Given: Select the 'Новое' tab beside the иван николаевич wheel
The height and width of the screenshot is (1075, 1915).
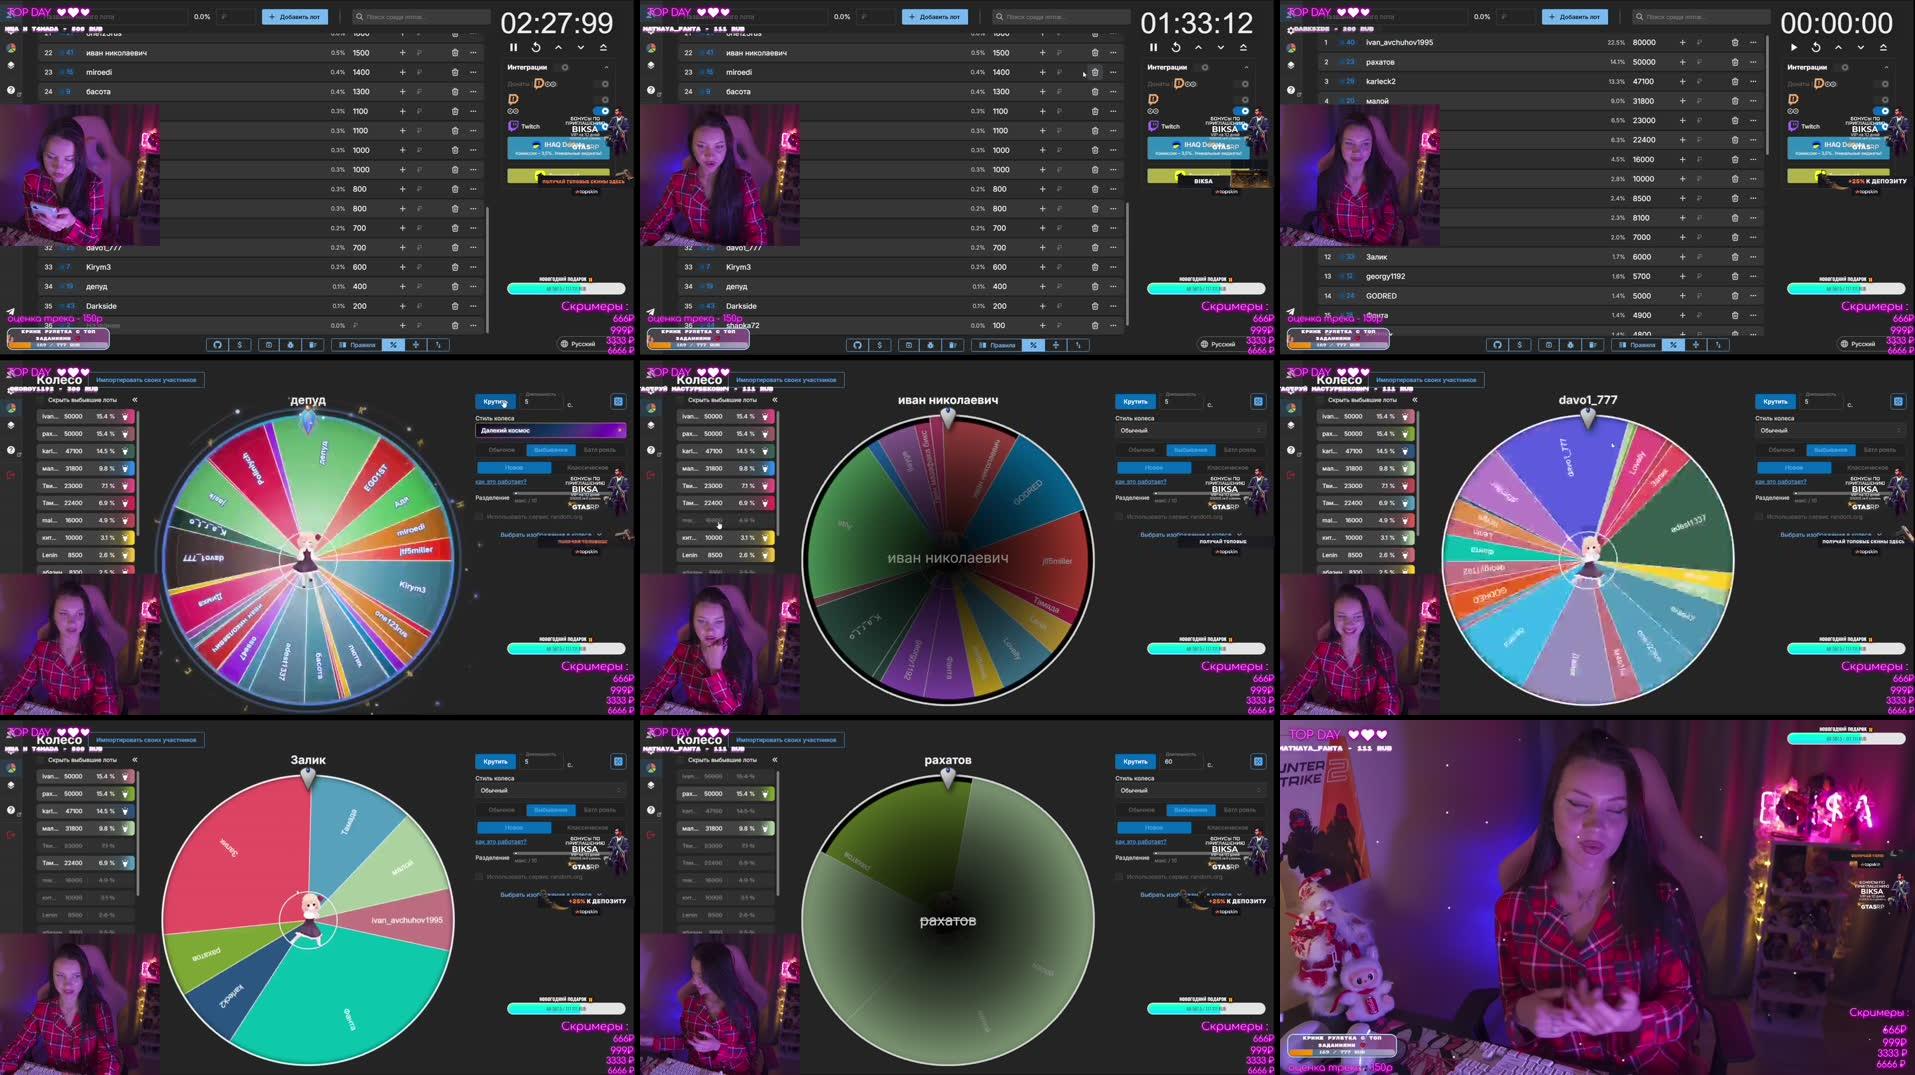Looking at the screenshot, I should 1153,467.
